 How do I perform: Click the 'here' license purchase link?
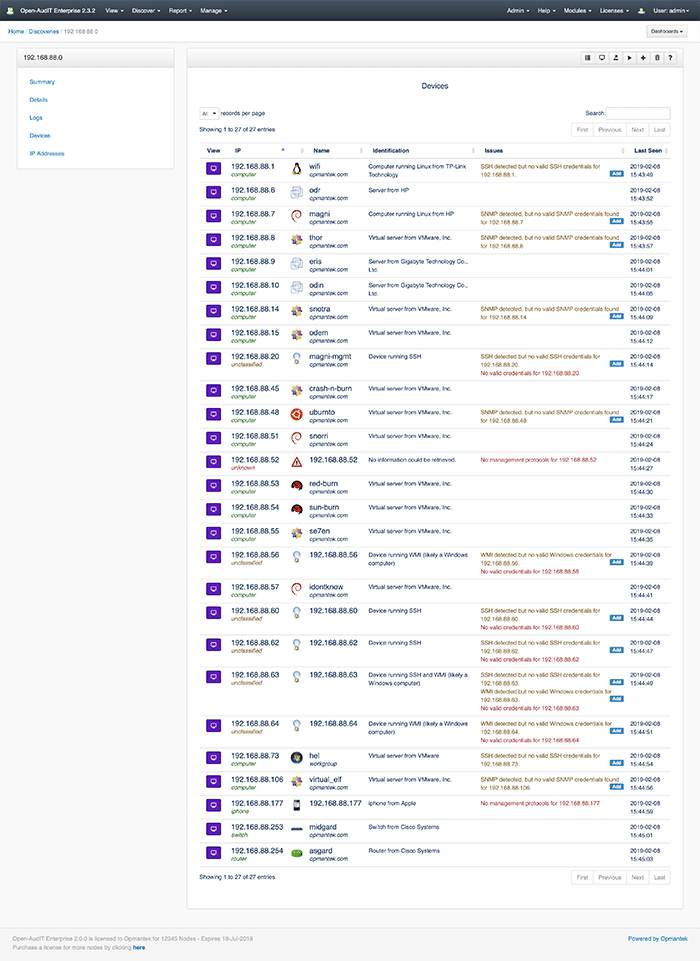coord(139,948)
